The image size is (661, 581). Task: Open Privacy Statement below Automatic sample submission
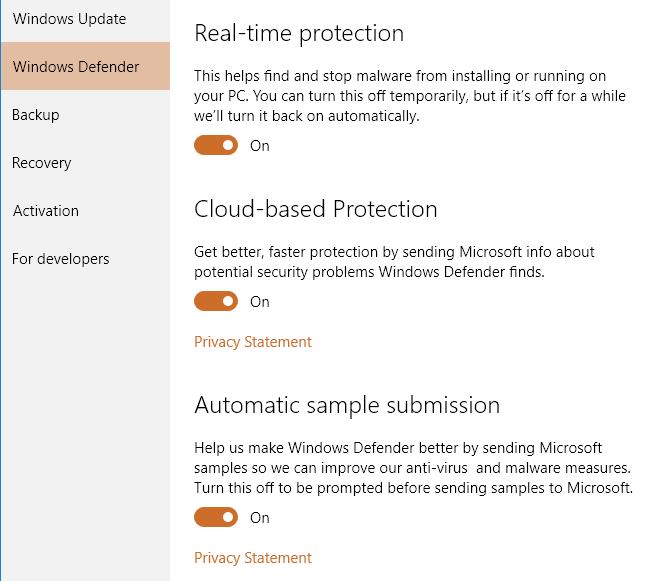pyautogui.click(x=253, y=558)
